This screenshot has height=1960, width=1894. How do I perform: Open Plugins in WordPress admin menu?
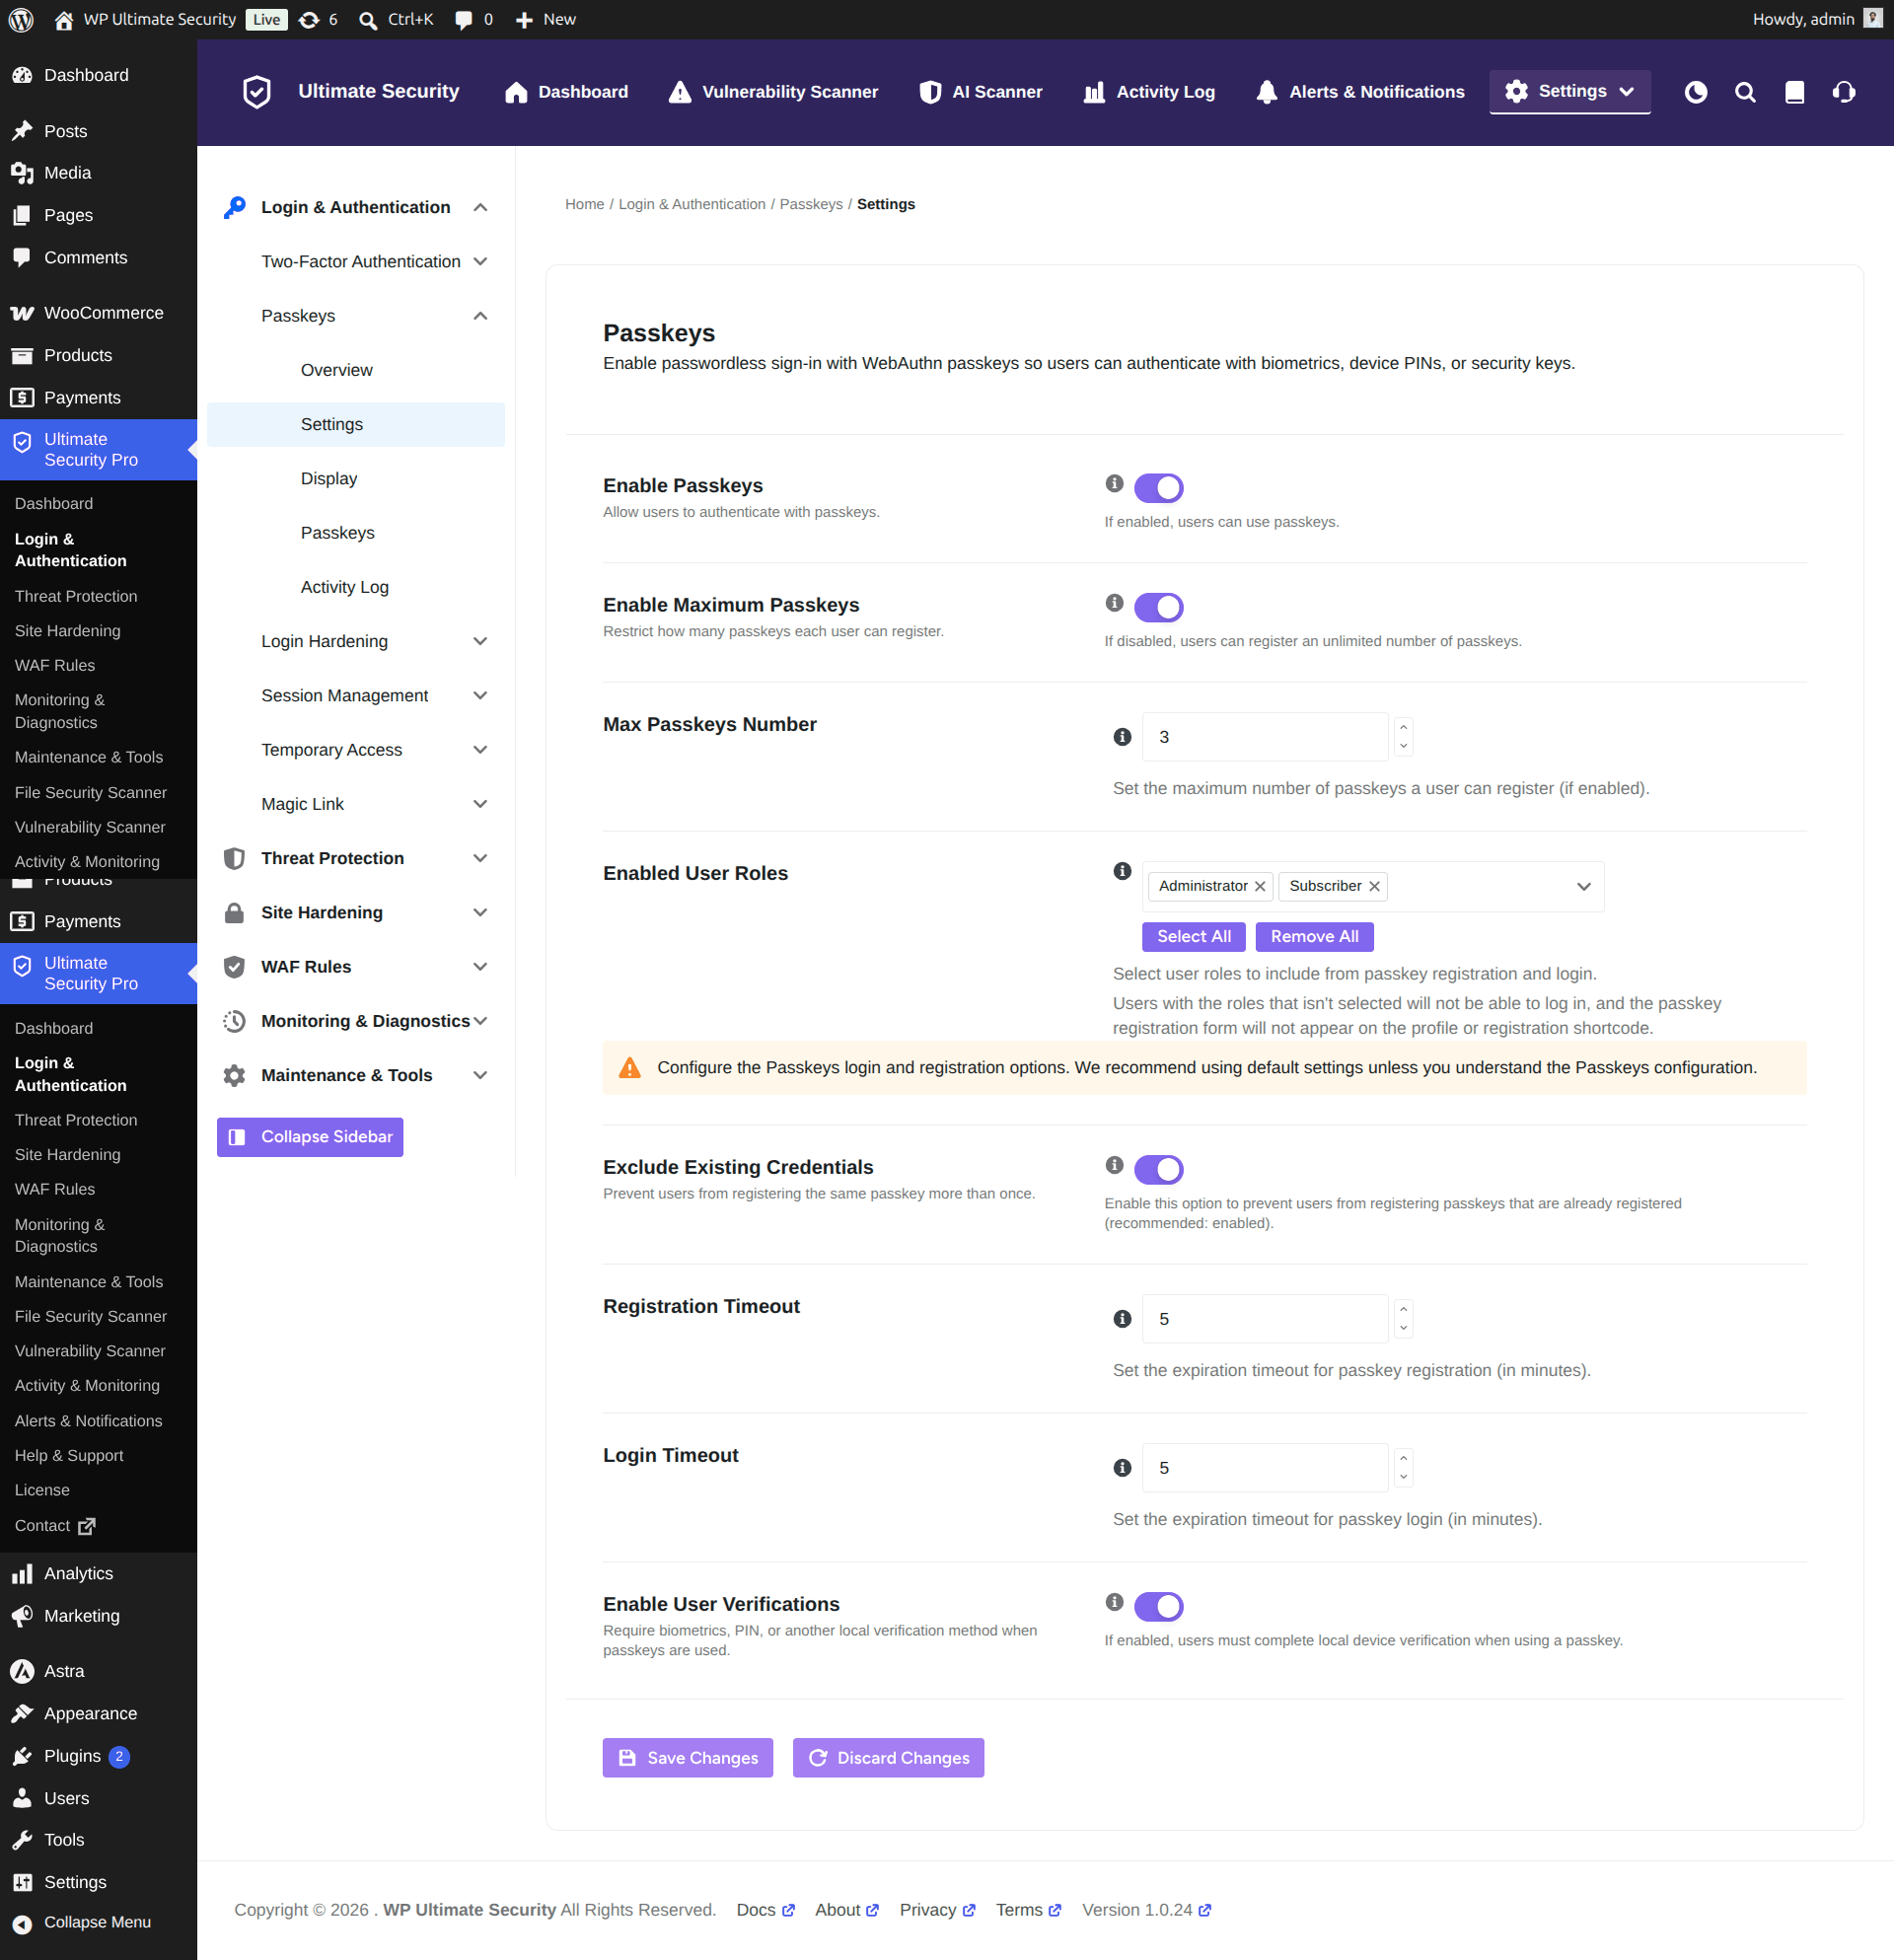click(x=98, y=1755)
